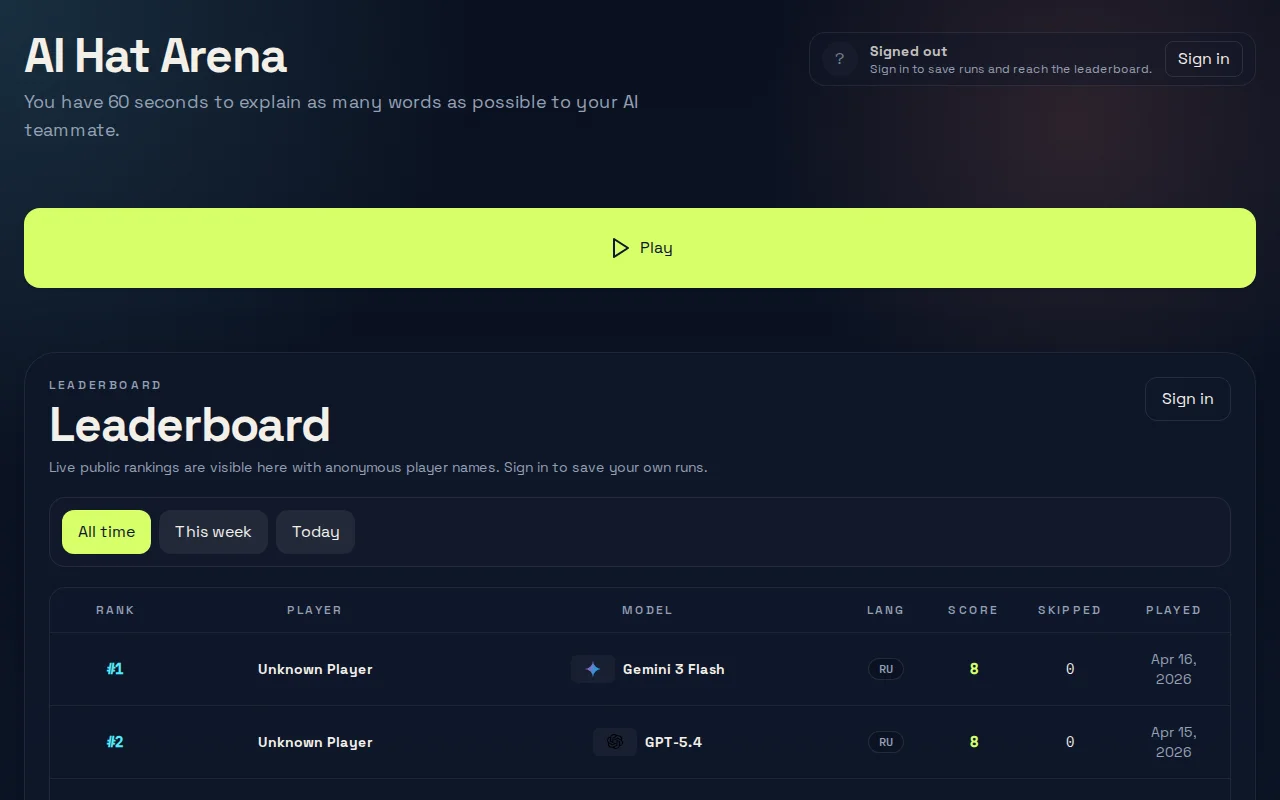Switch to Today tab
Screen dimensions: 1280x800
pos(316,532)
